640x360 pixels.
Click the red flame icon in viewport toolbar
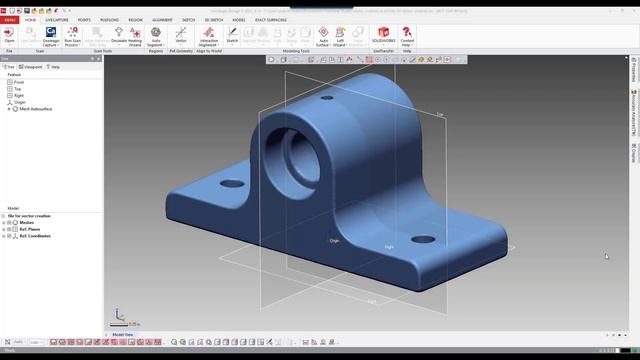[349, 60]
